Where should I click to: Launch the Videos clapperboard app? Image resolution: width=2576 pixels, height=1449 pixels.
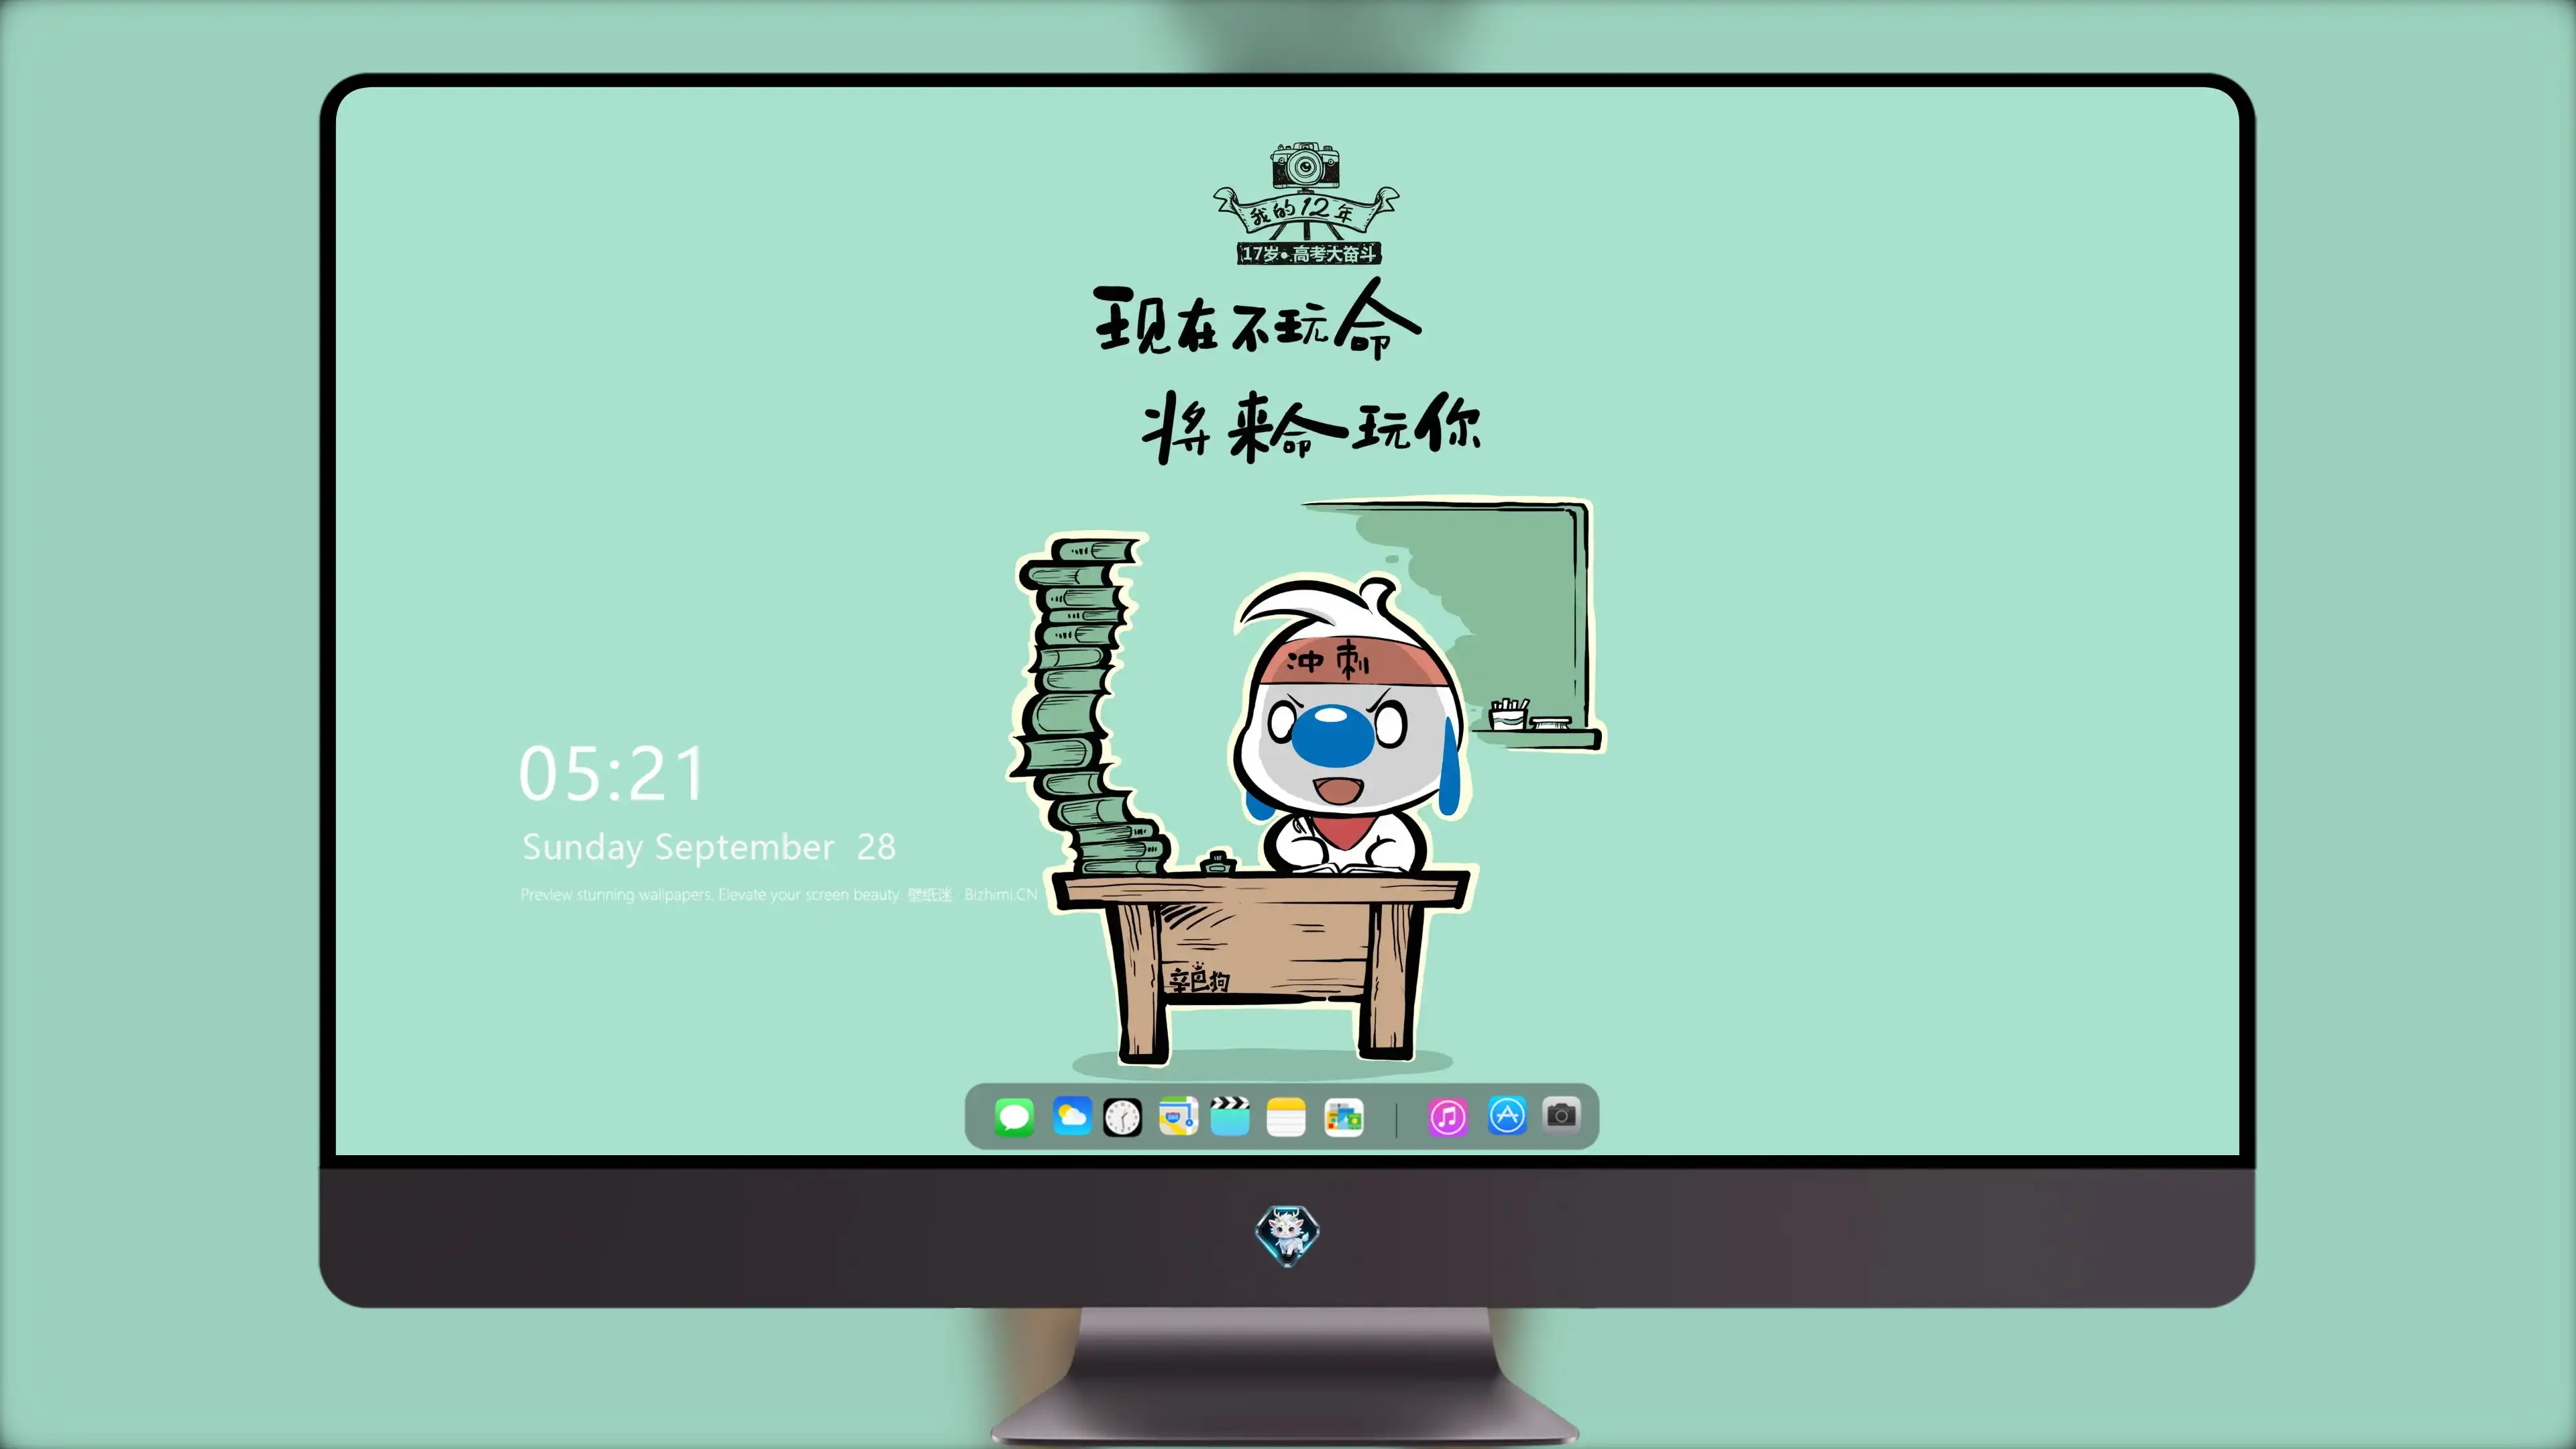click(x=1230, y=1116)
